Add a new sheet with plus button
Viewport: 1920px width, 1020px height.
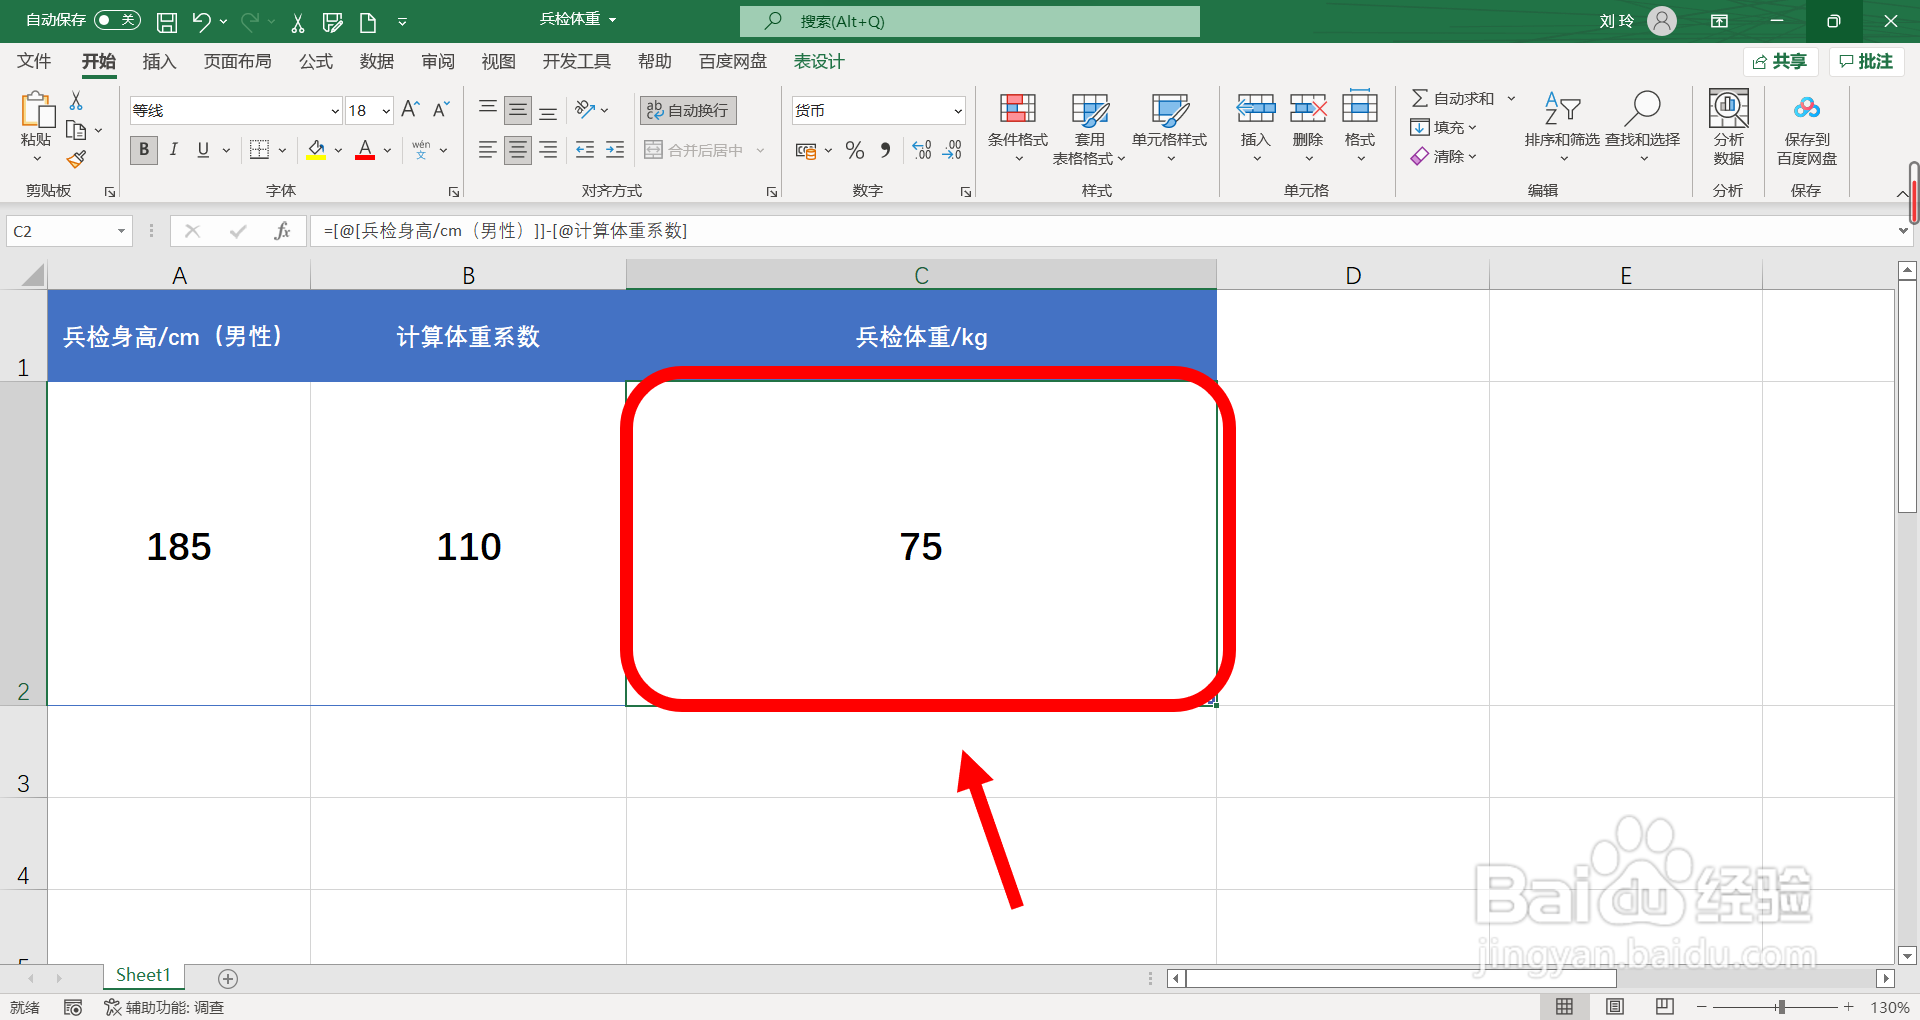point(228,978)
